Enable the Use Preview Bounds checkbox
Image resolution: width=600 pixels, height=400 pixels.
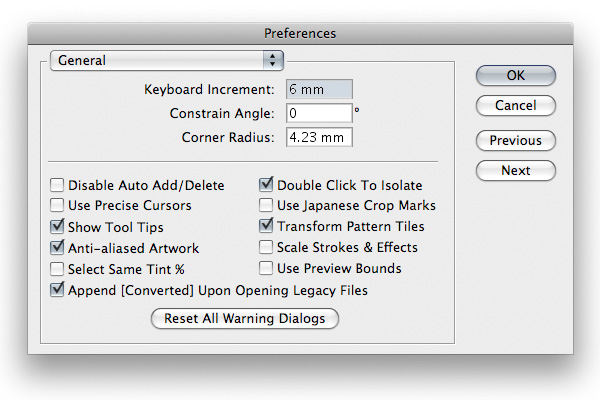tap(266, 268)
